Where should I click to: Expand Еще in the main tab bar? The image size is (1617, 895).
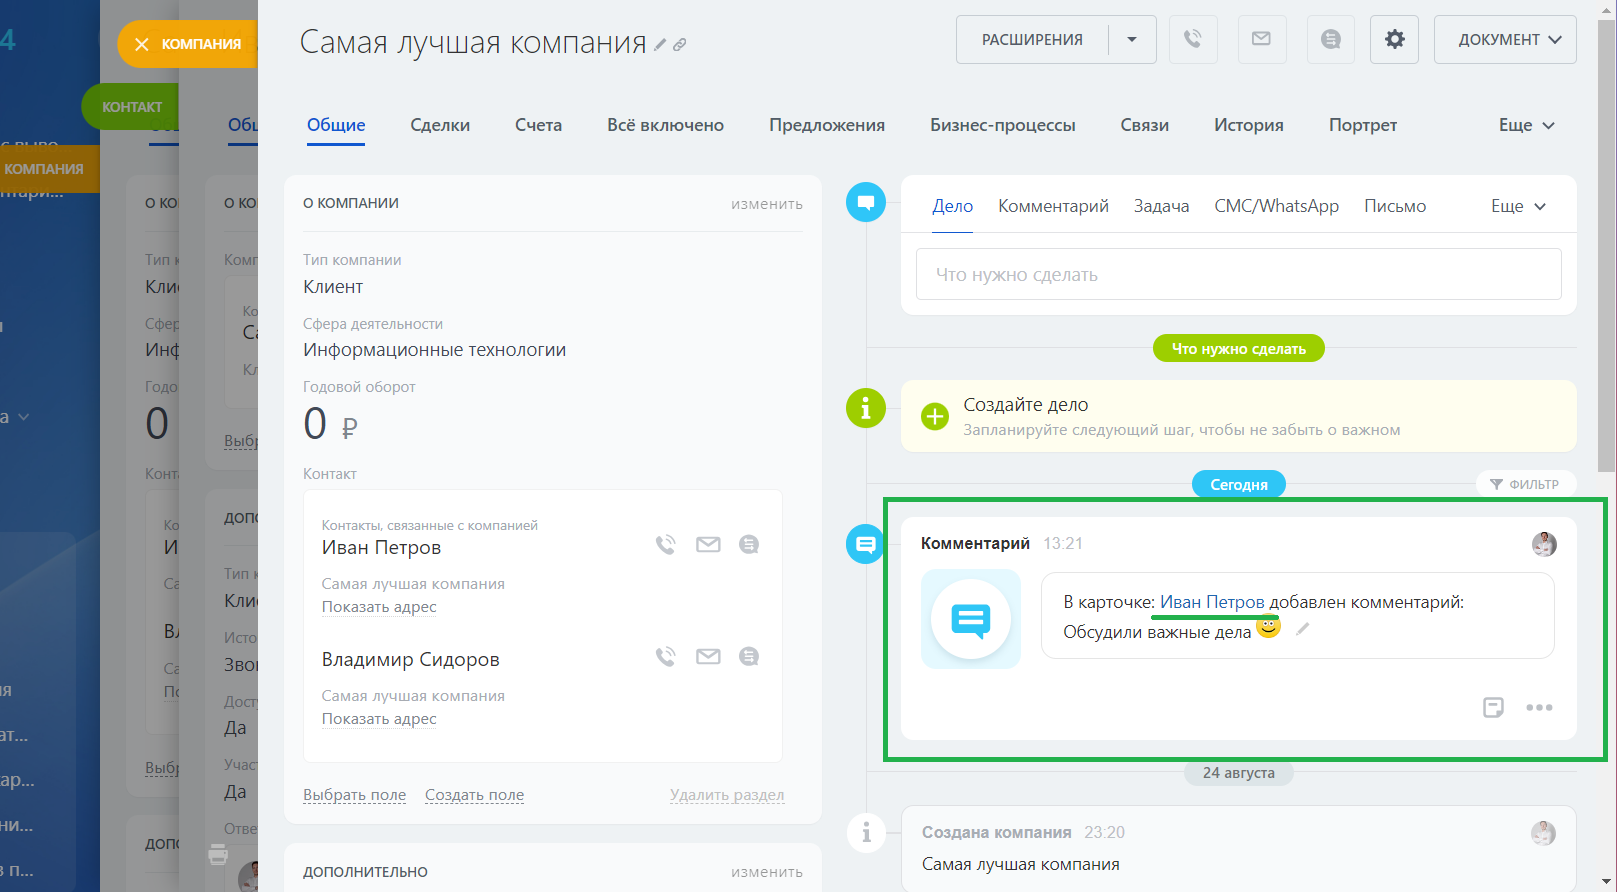click(1526, 125)
